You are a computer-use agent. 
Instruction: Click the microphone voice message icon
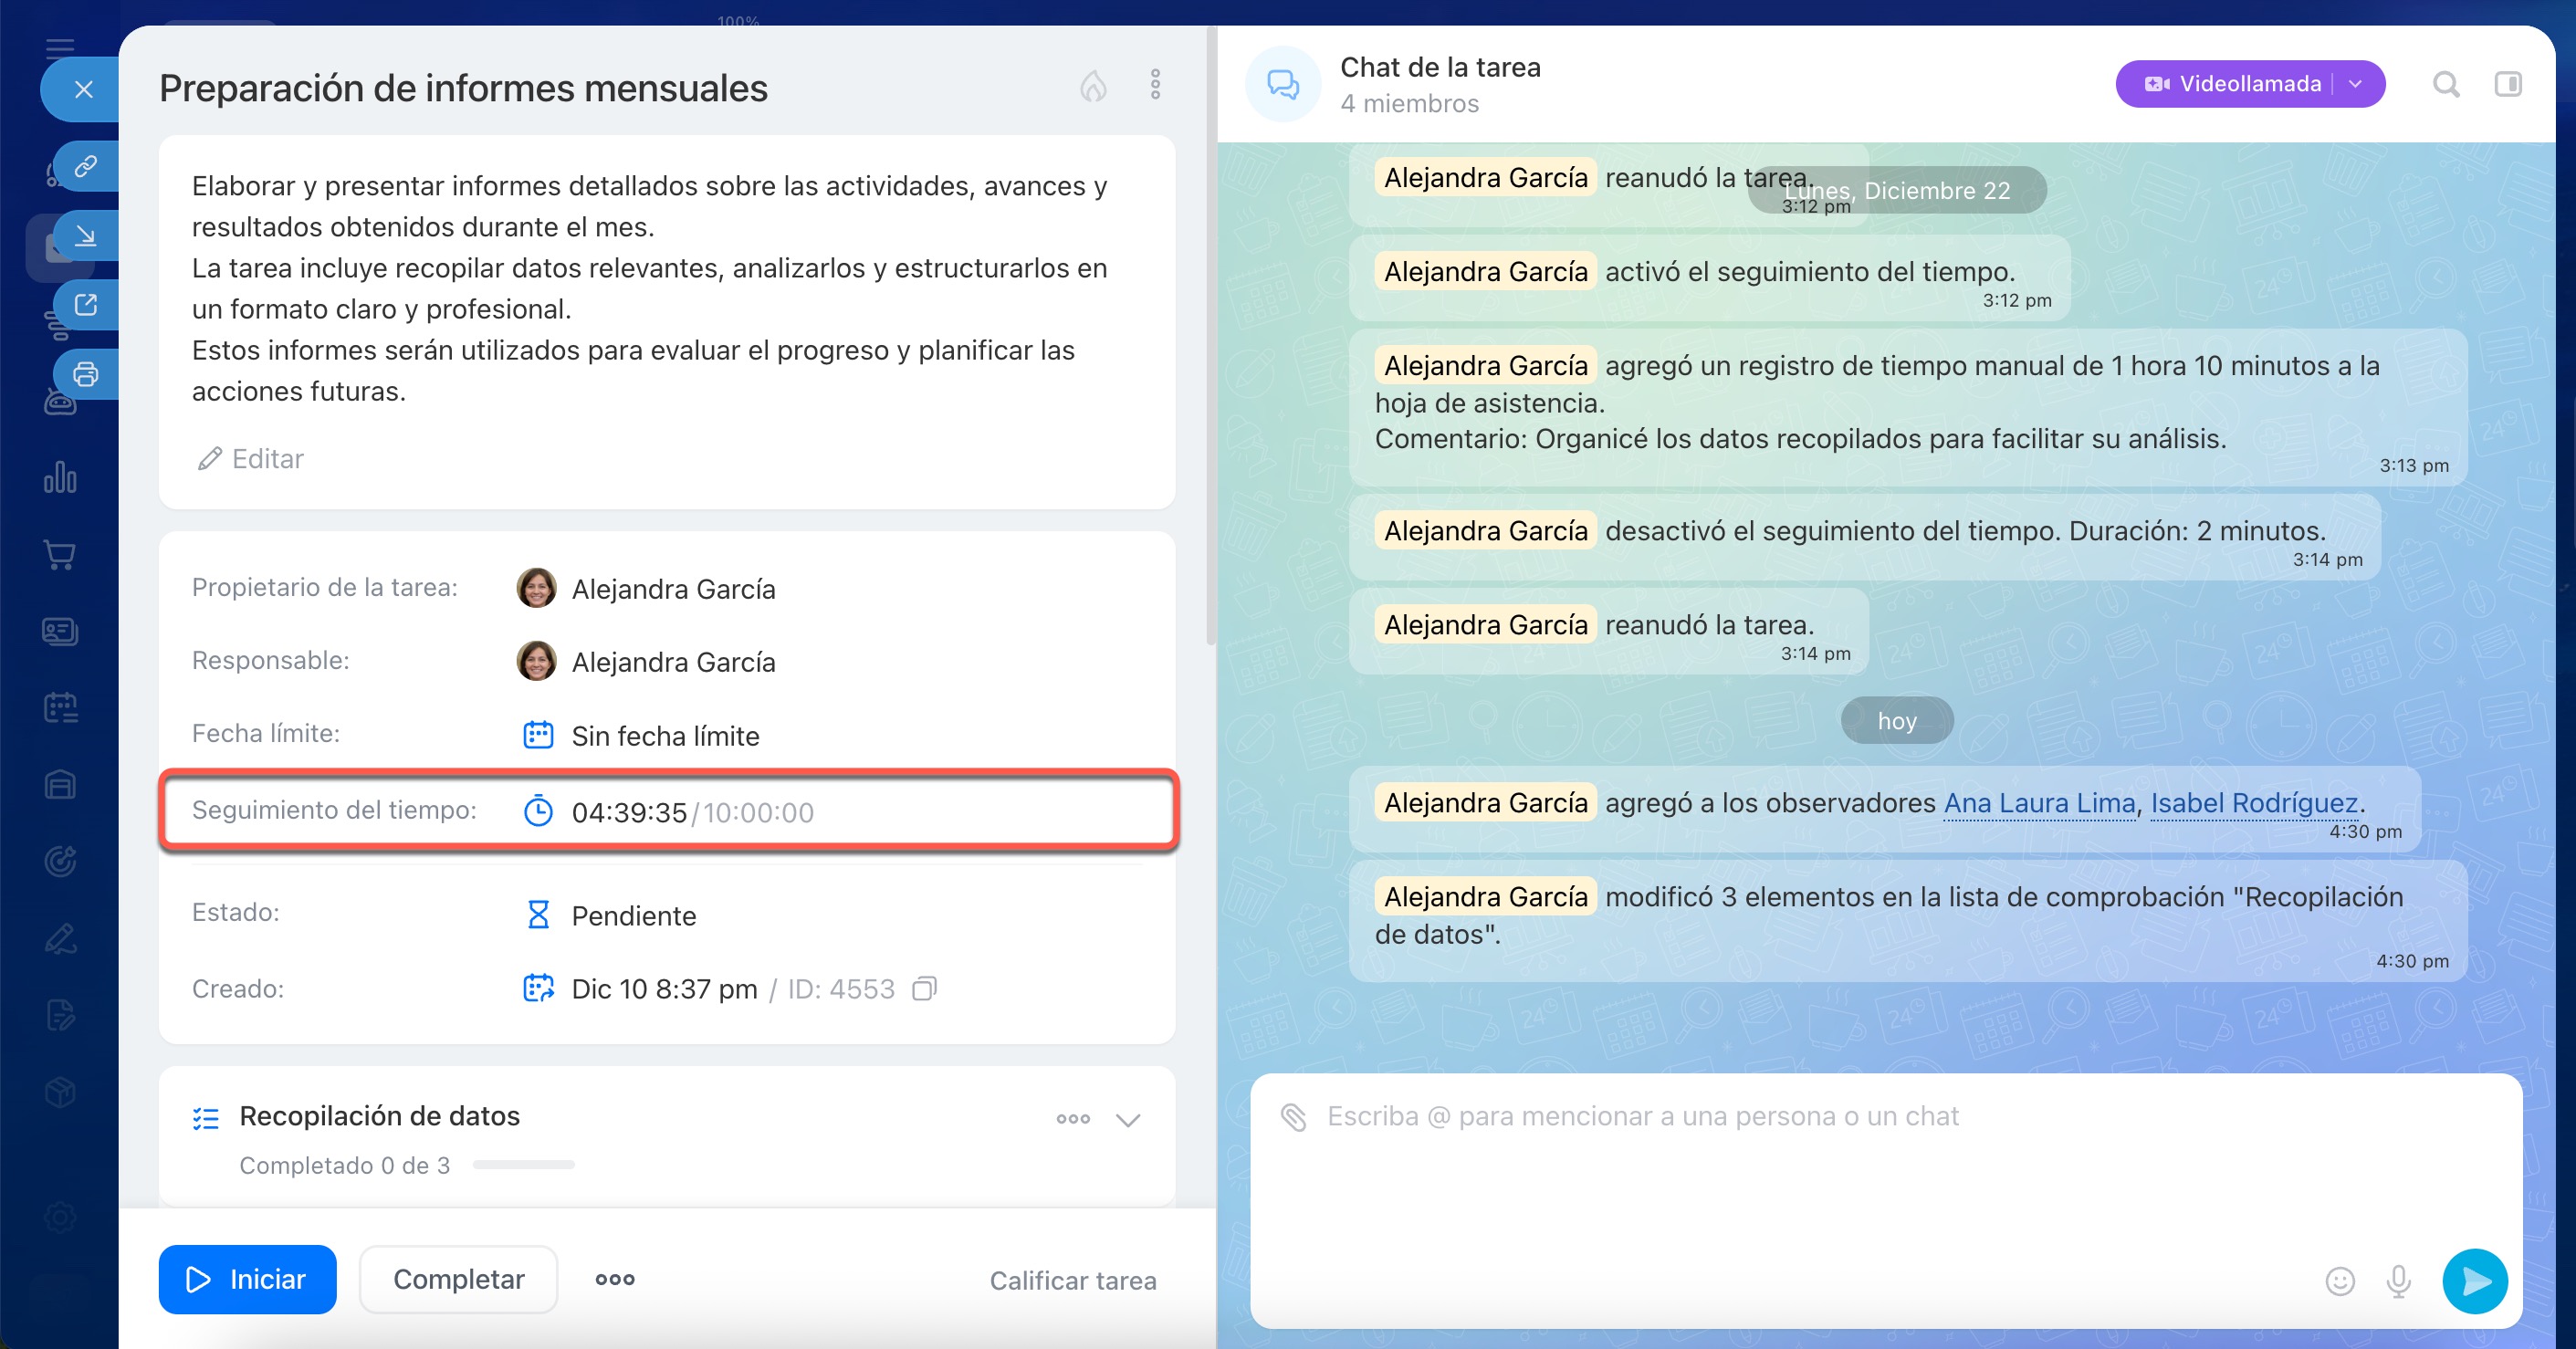tap(2398, 1281)
